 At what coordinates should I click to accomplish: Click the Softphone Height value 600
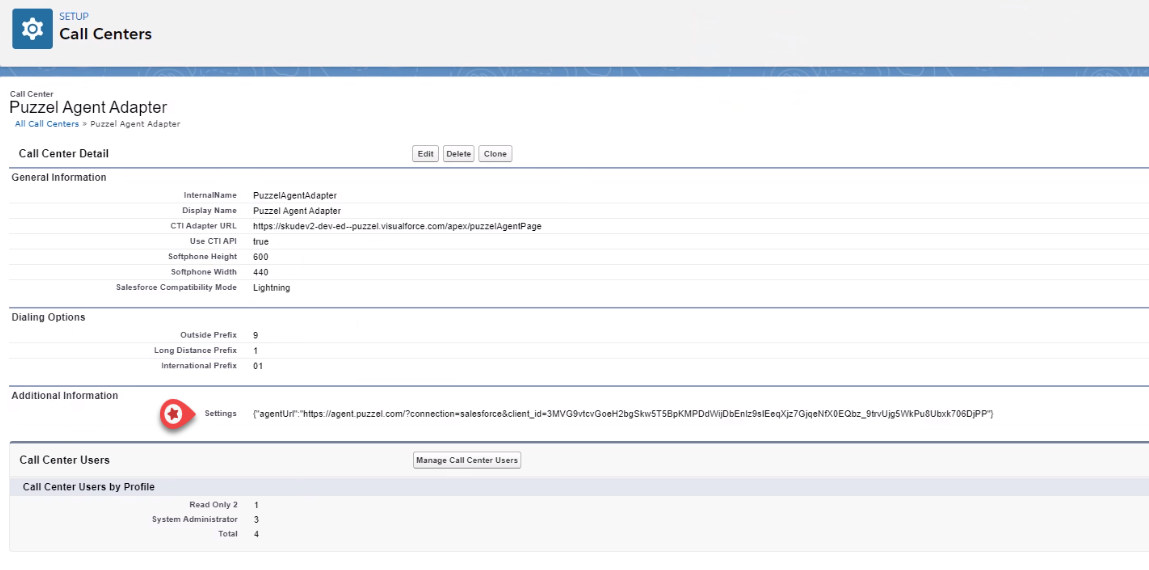260,257
